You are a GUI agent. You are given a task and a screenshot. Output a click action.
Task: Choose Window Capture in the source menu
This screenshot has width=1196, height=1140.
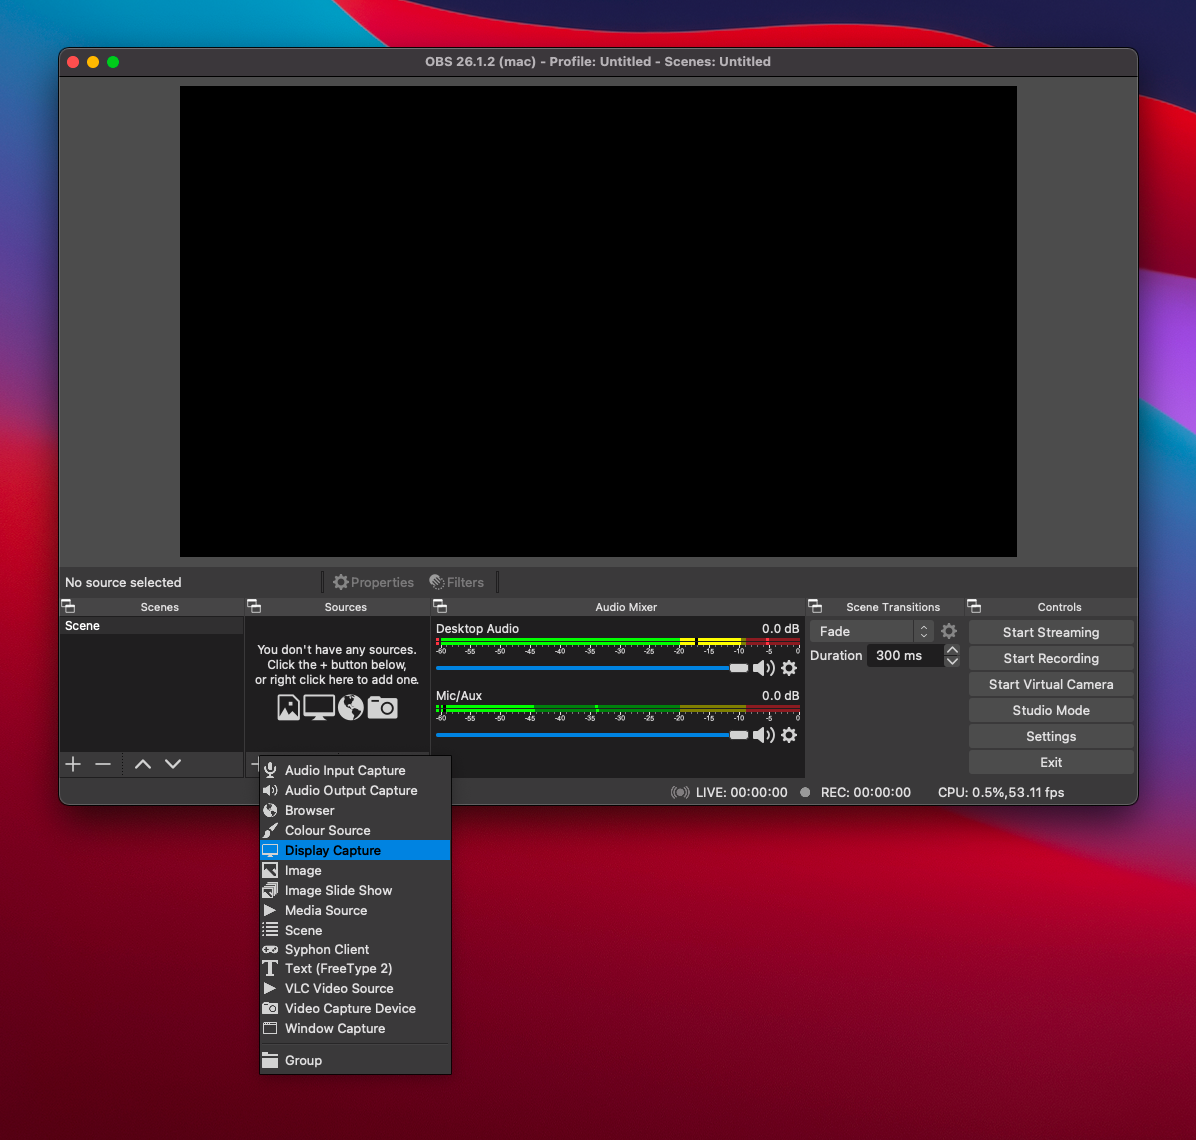click(335, 1028)
